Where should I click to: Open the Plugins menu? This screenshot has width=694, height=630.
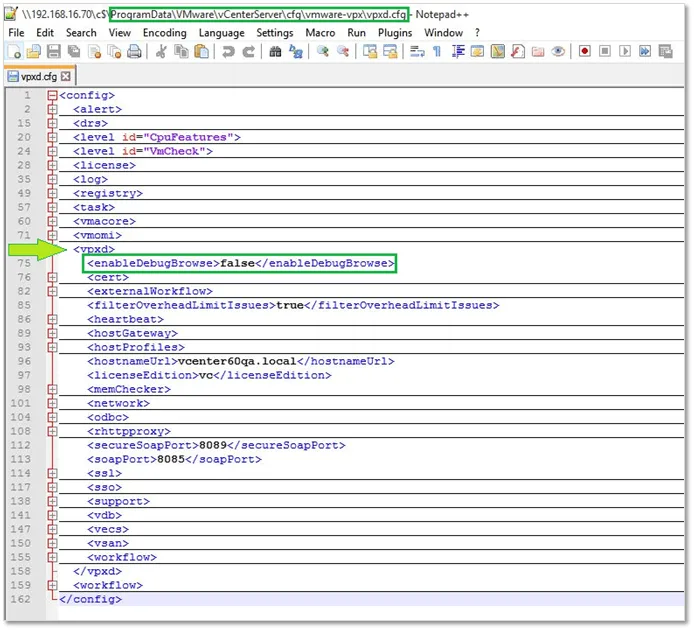[395, 33]
